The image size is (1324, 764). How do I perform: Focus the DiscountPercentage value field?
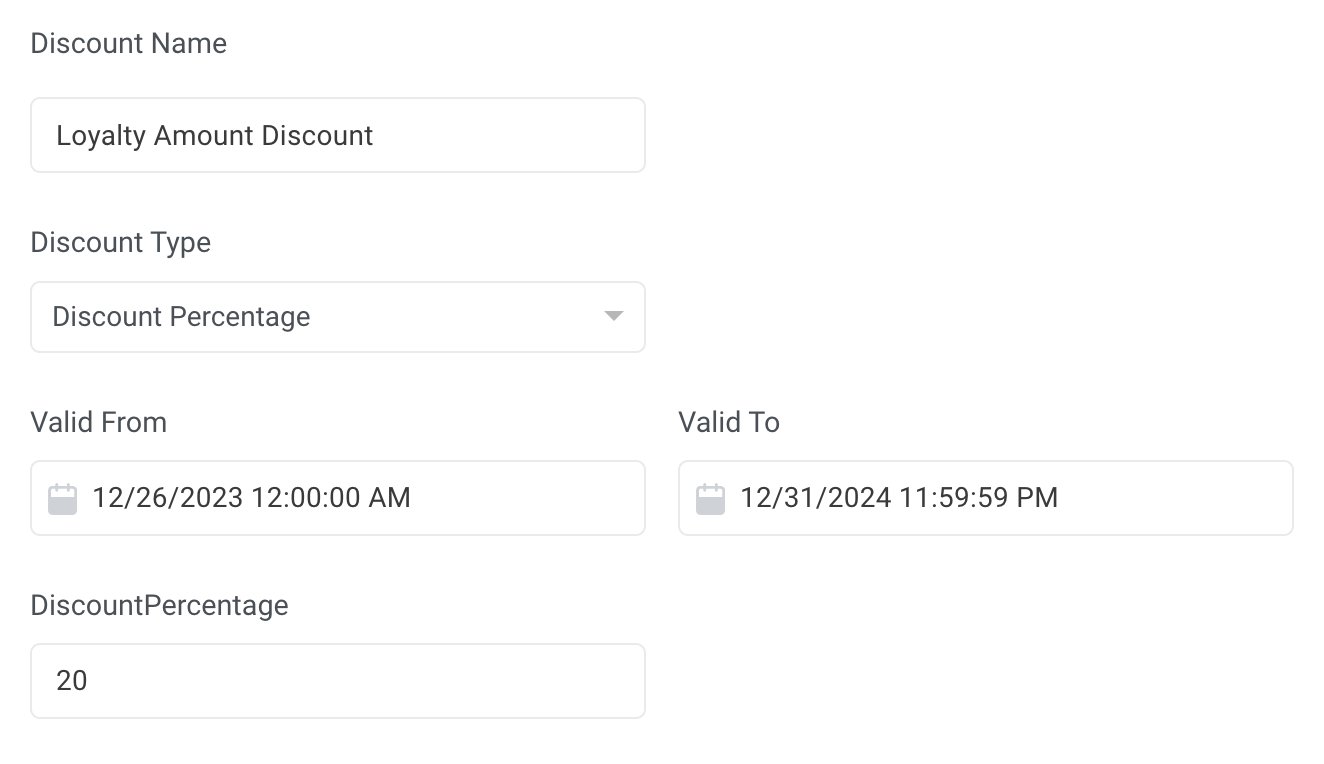click(338, 681)
